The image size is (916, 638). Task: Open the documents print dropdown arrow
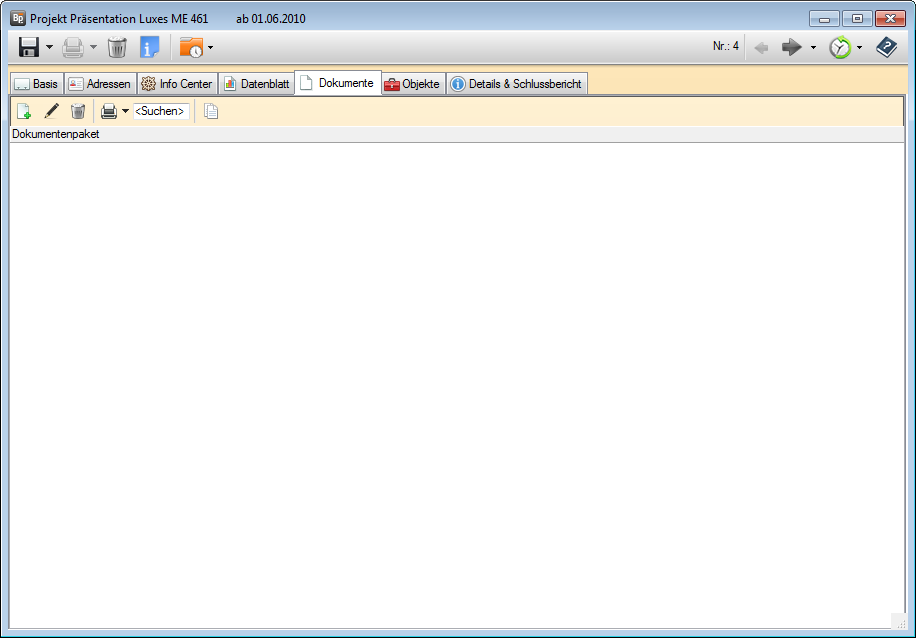pos(125,111)
